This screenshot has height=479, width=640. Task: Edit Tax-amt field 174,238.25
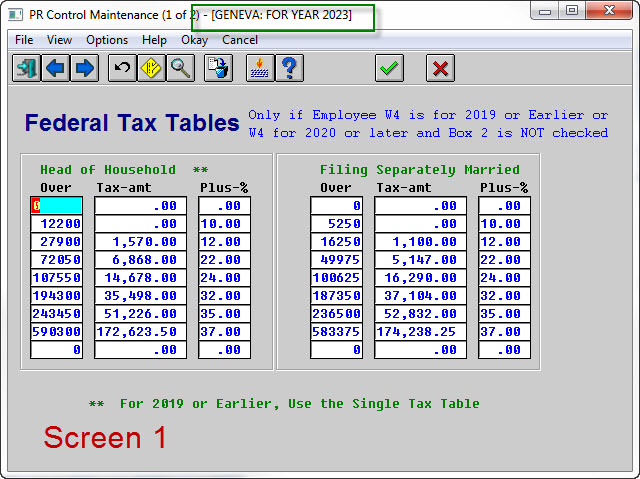[x=420, y=331]
